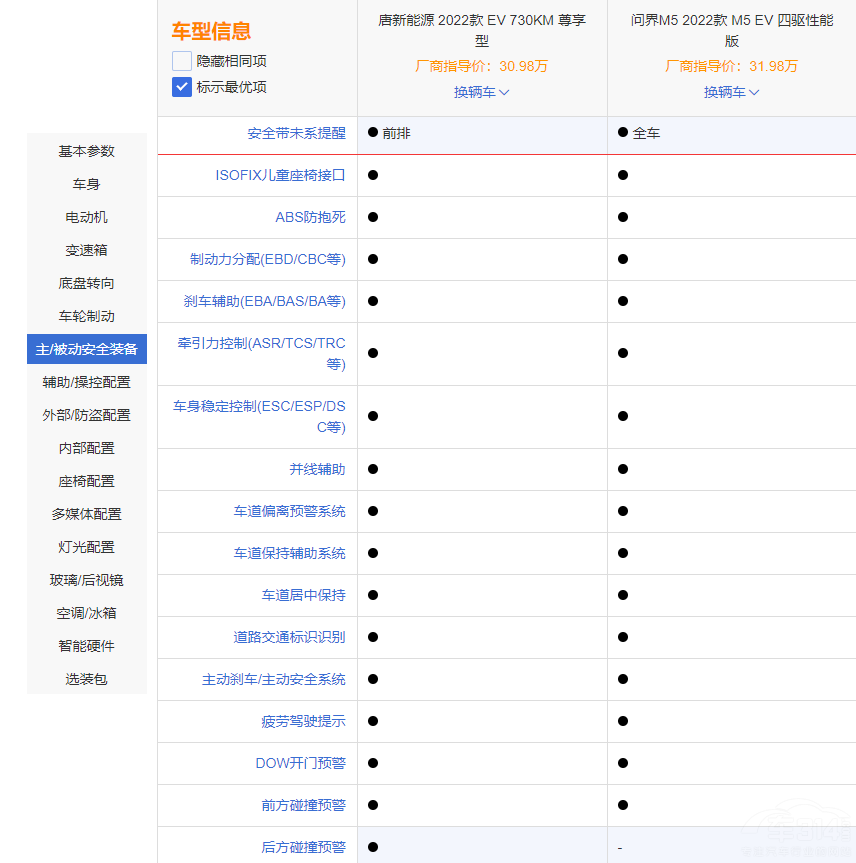Open 换辆车 dropdown for 问界M5

pos(731,92)
